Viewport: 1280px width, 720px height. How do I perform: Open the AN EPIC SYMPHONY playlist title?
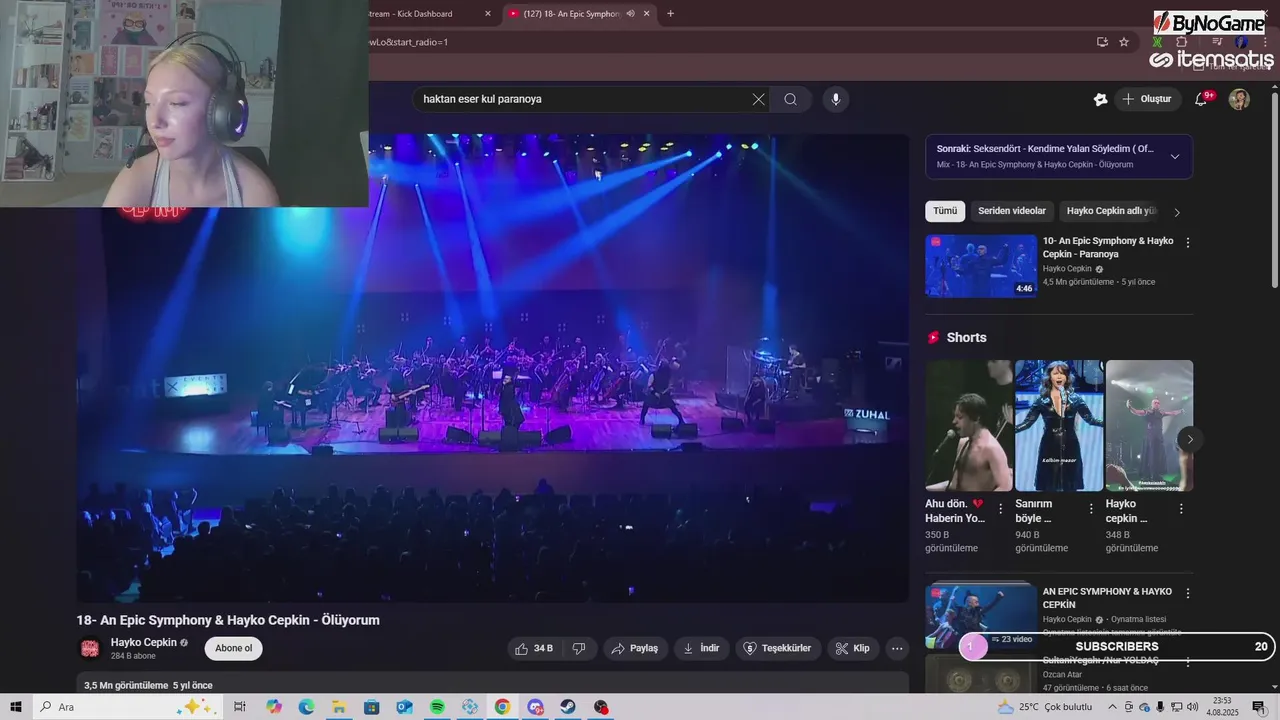click(1107, 598)
